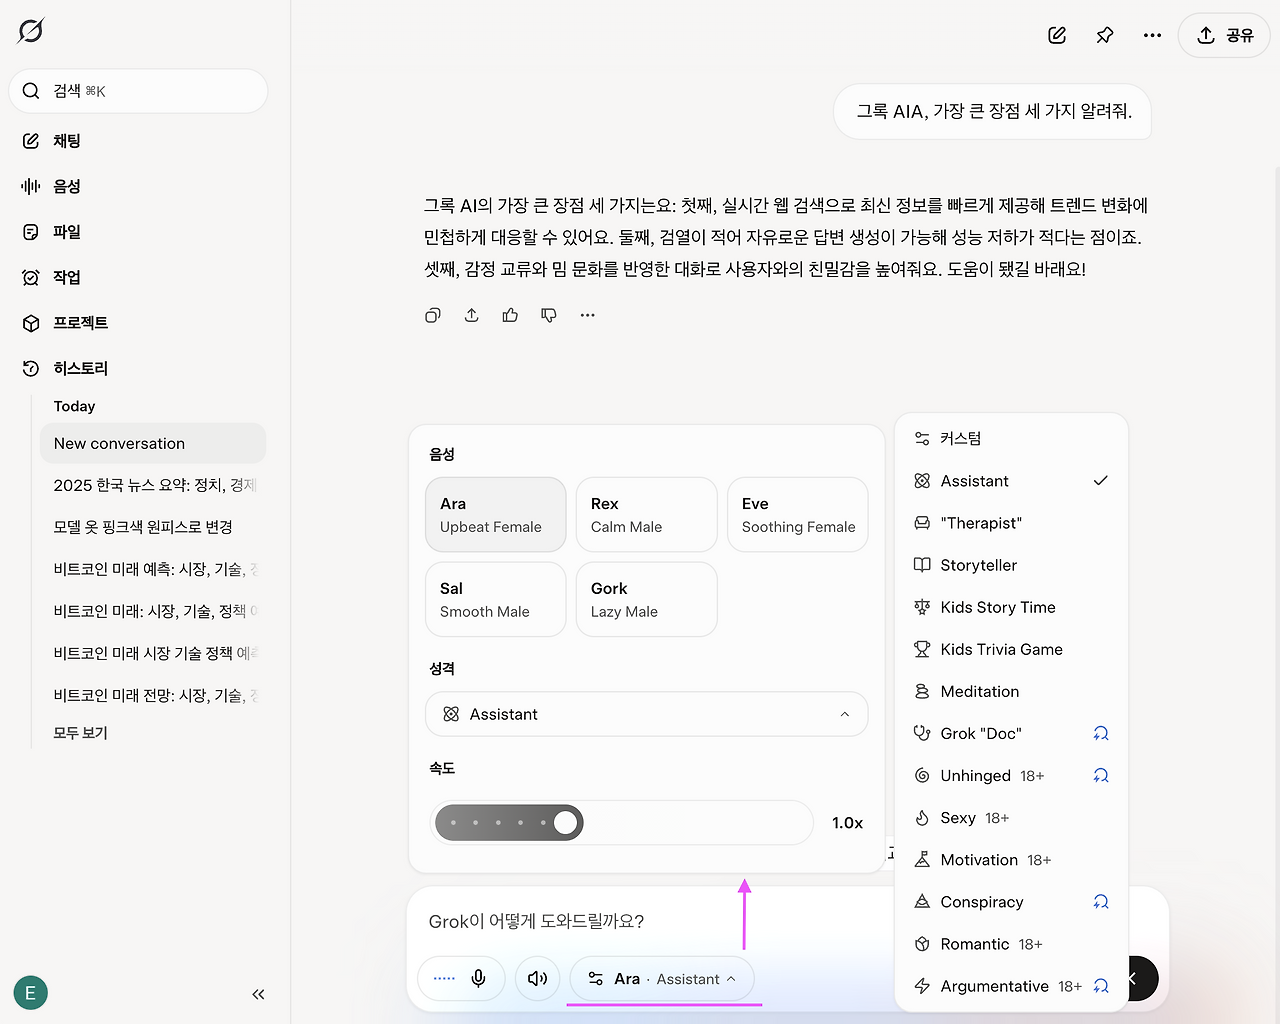Collapse the 성격 Assistant dropdown
This screenshot has height=1024, width=1280.
point(647,714)
